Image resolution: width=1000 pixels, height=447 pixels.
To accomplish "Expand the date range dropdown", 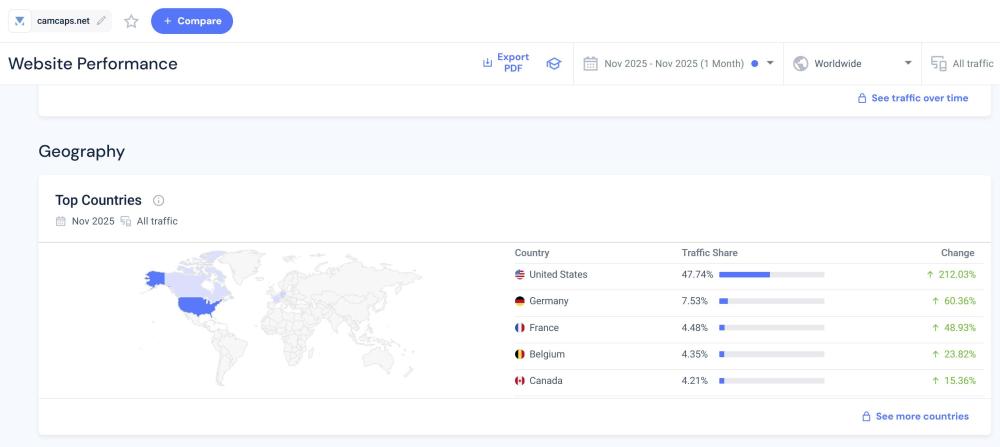I will 770,64.
